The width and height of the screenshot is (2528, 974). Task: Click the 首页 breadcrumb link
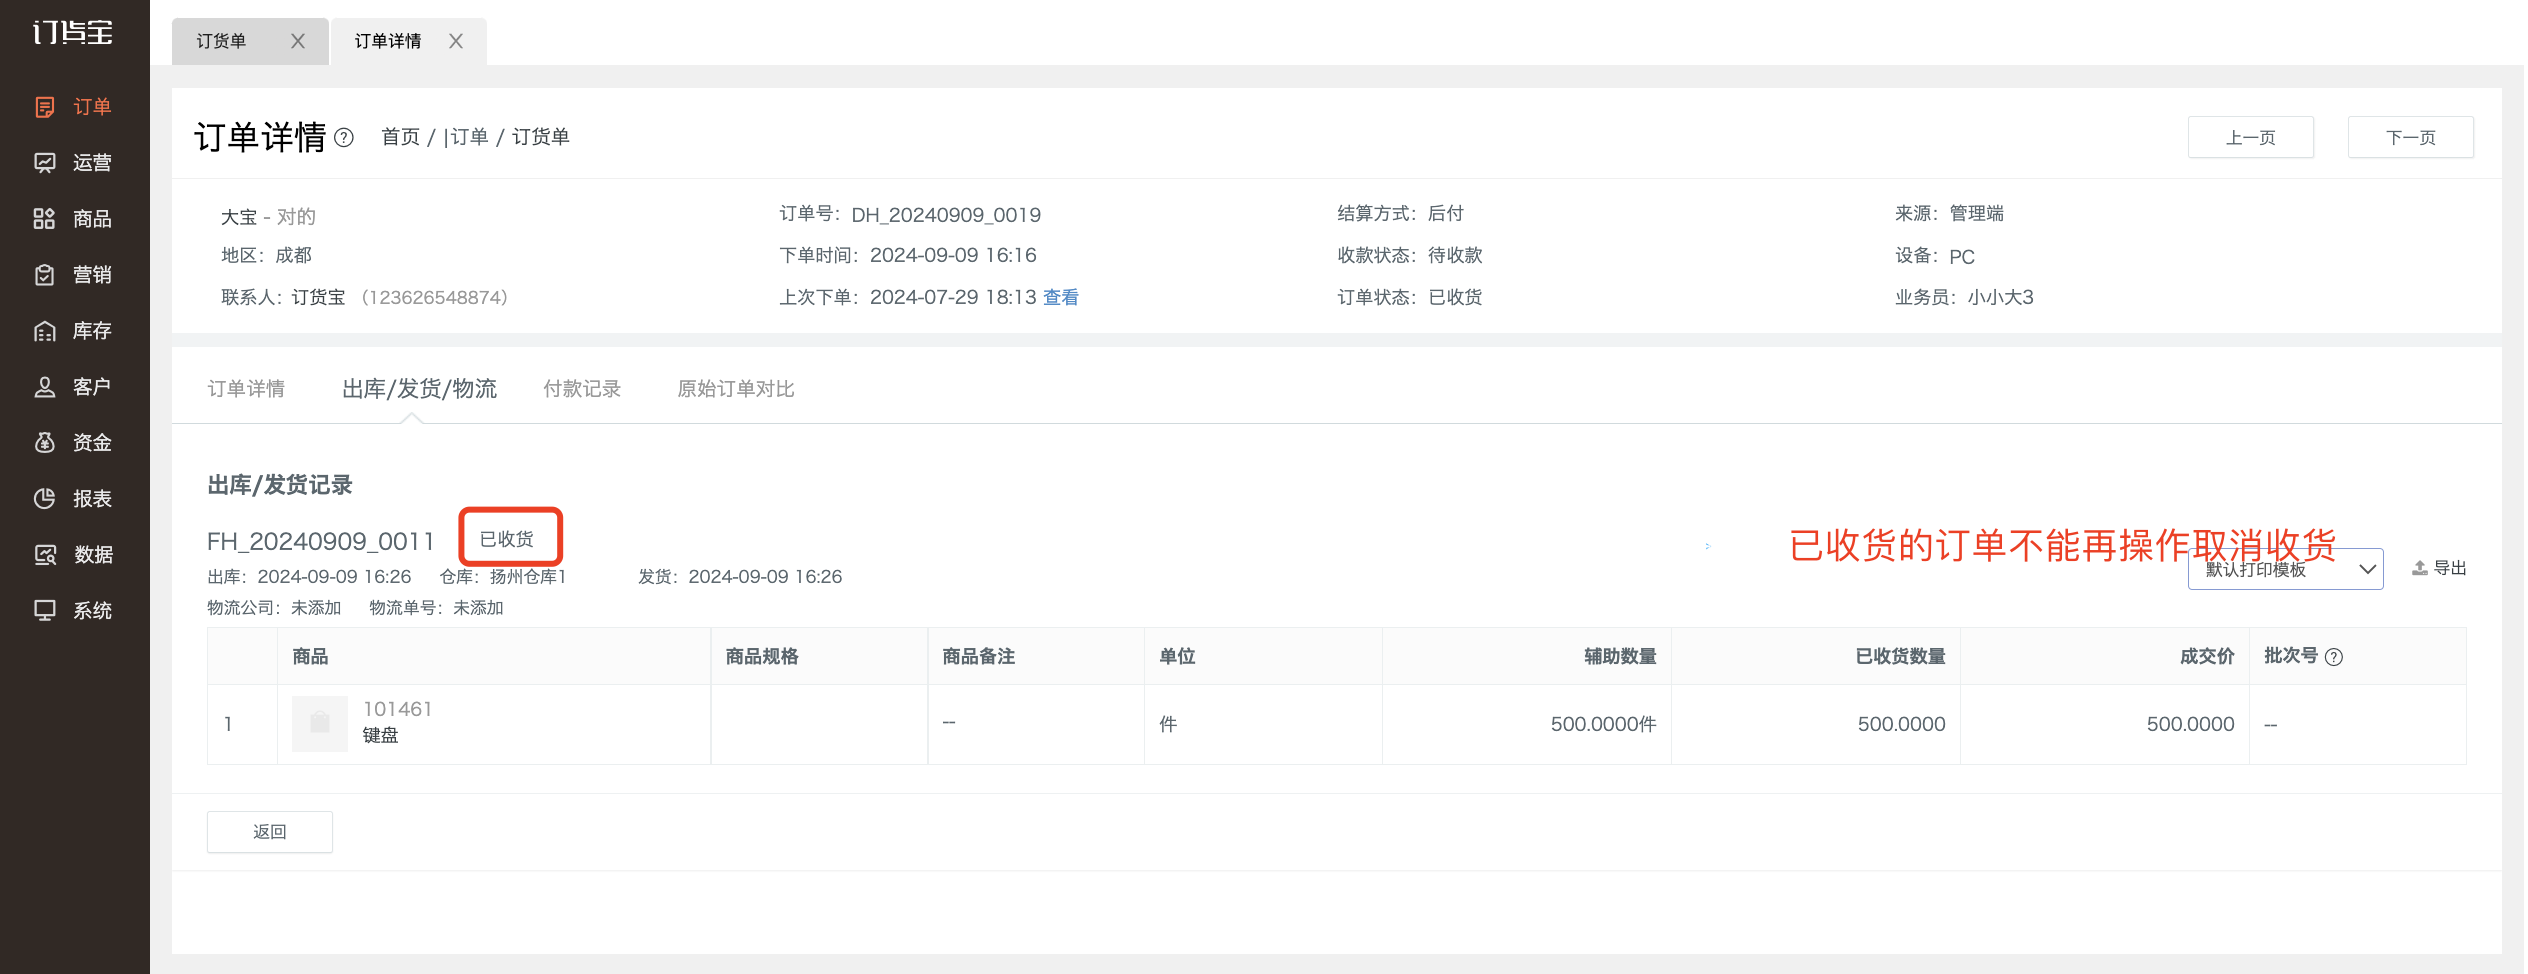click(x=401, y=137)
